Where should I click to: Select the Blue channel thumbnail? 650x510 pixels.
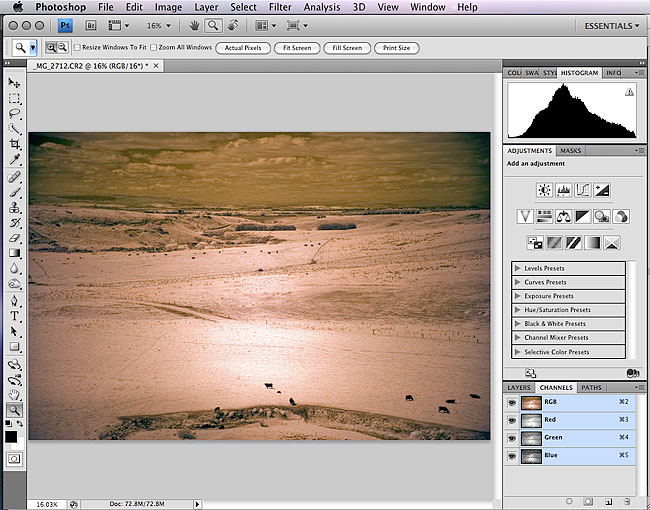tap(531, 455)
